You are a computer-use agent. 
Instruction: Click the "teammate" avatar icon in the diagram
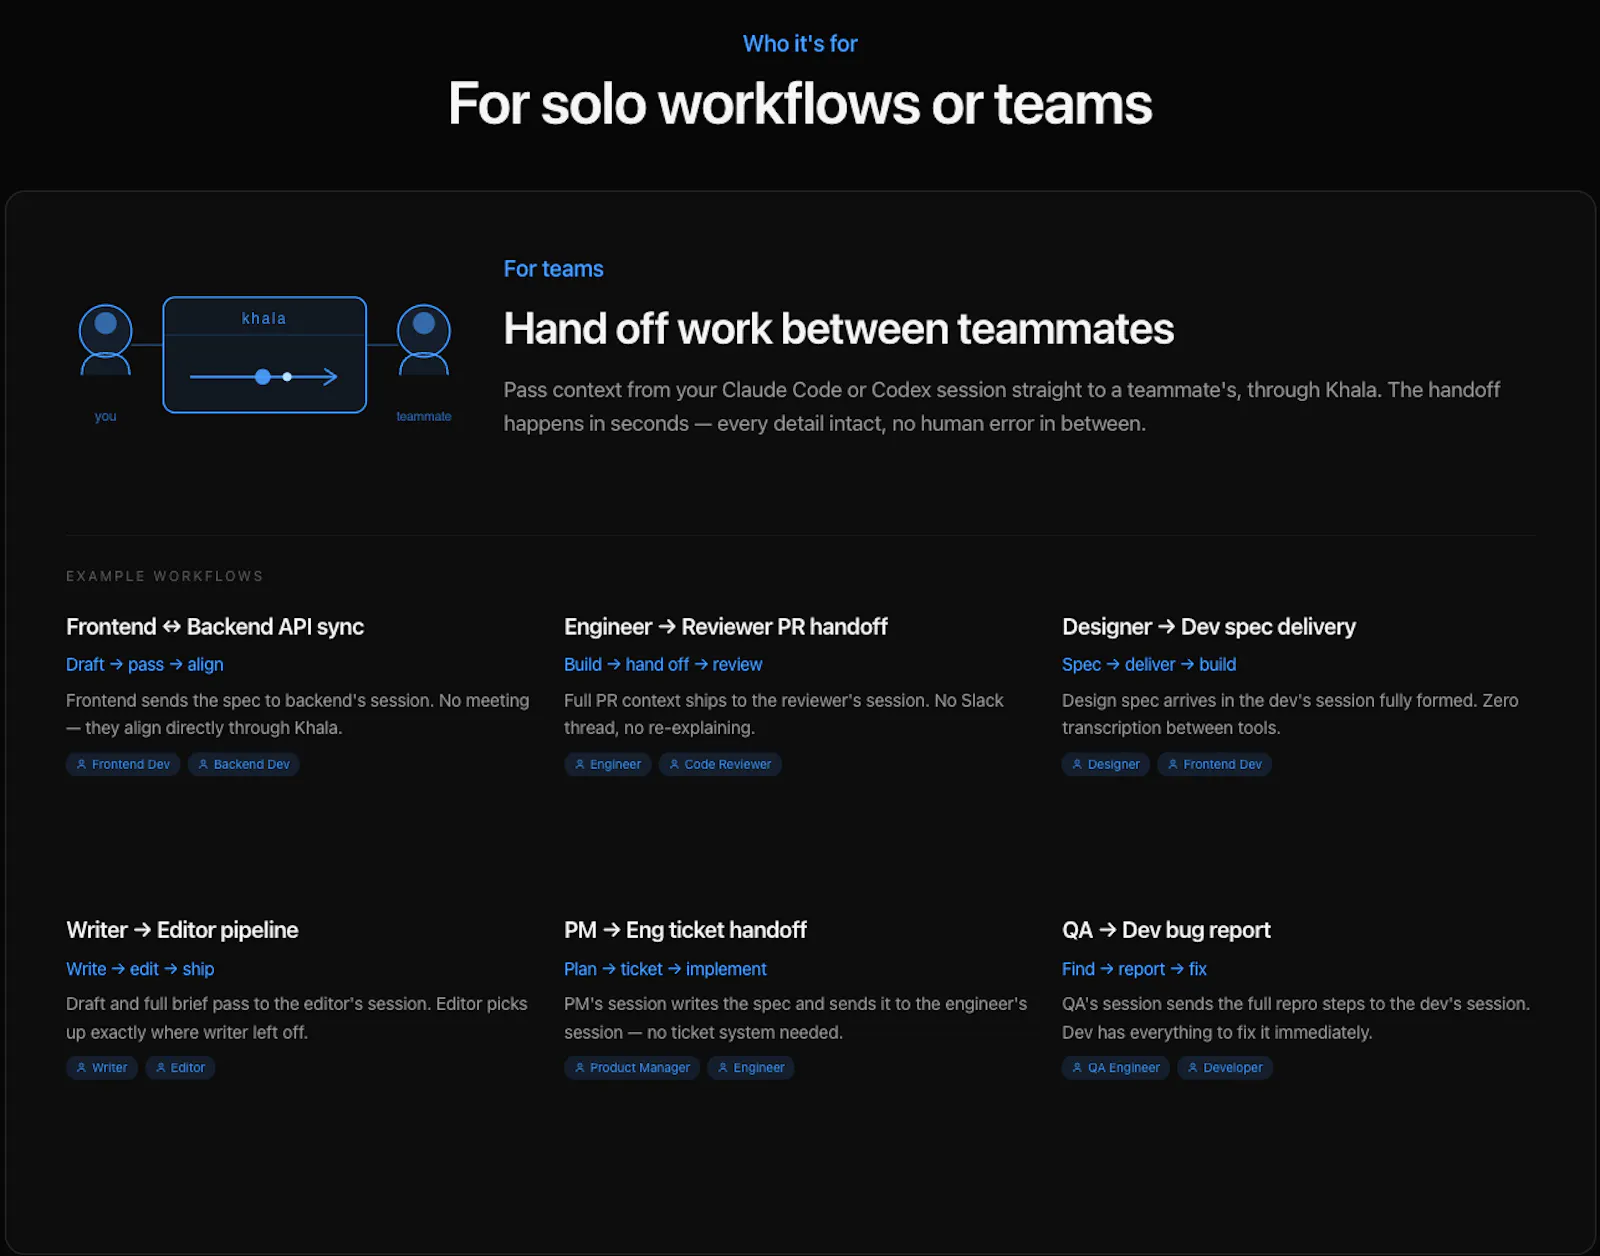tap(424, 340)
